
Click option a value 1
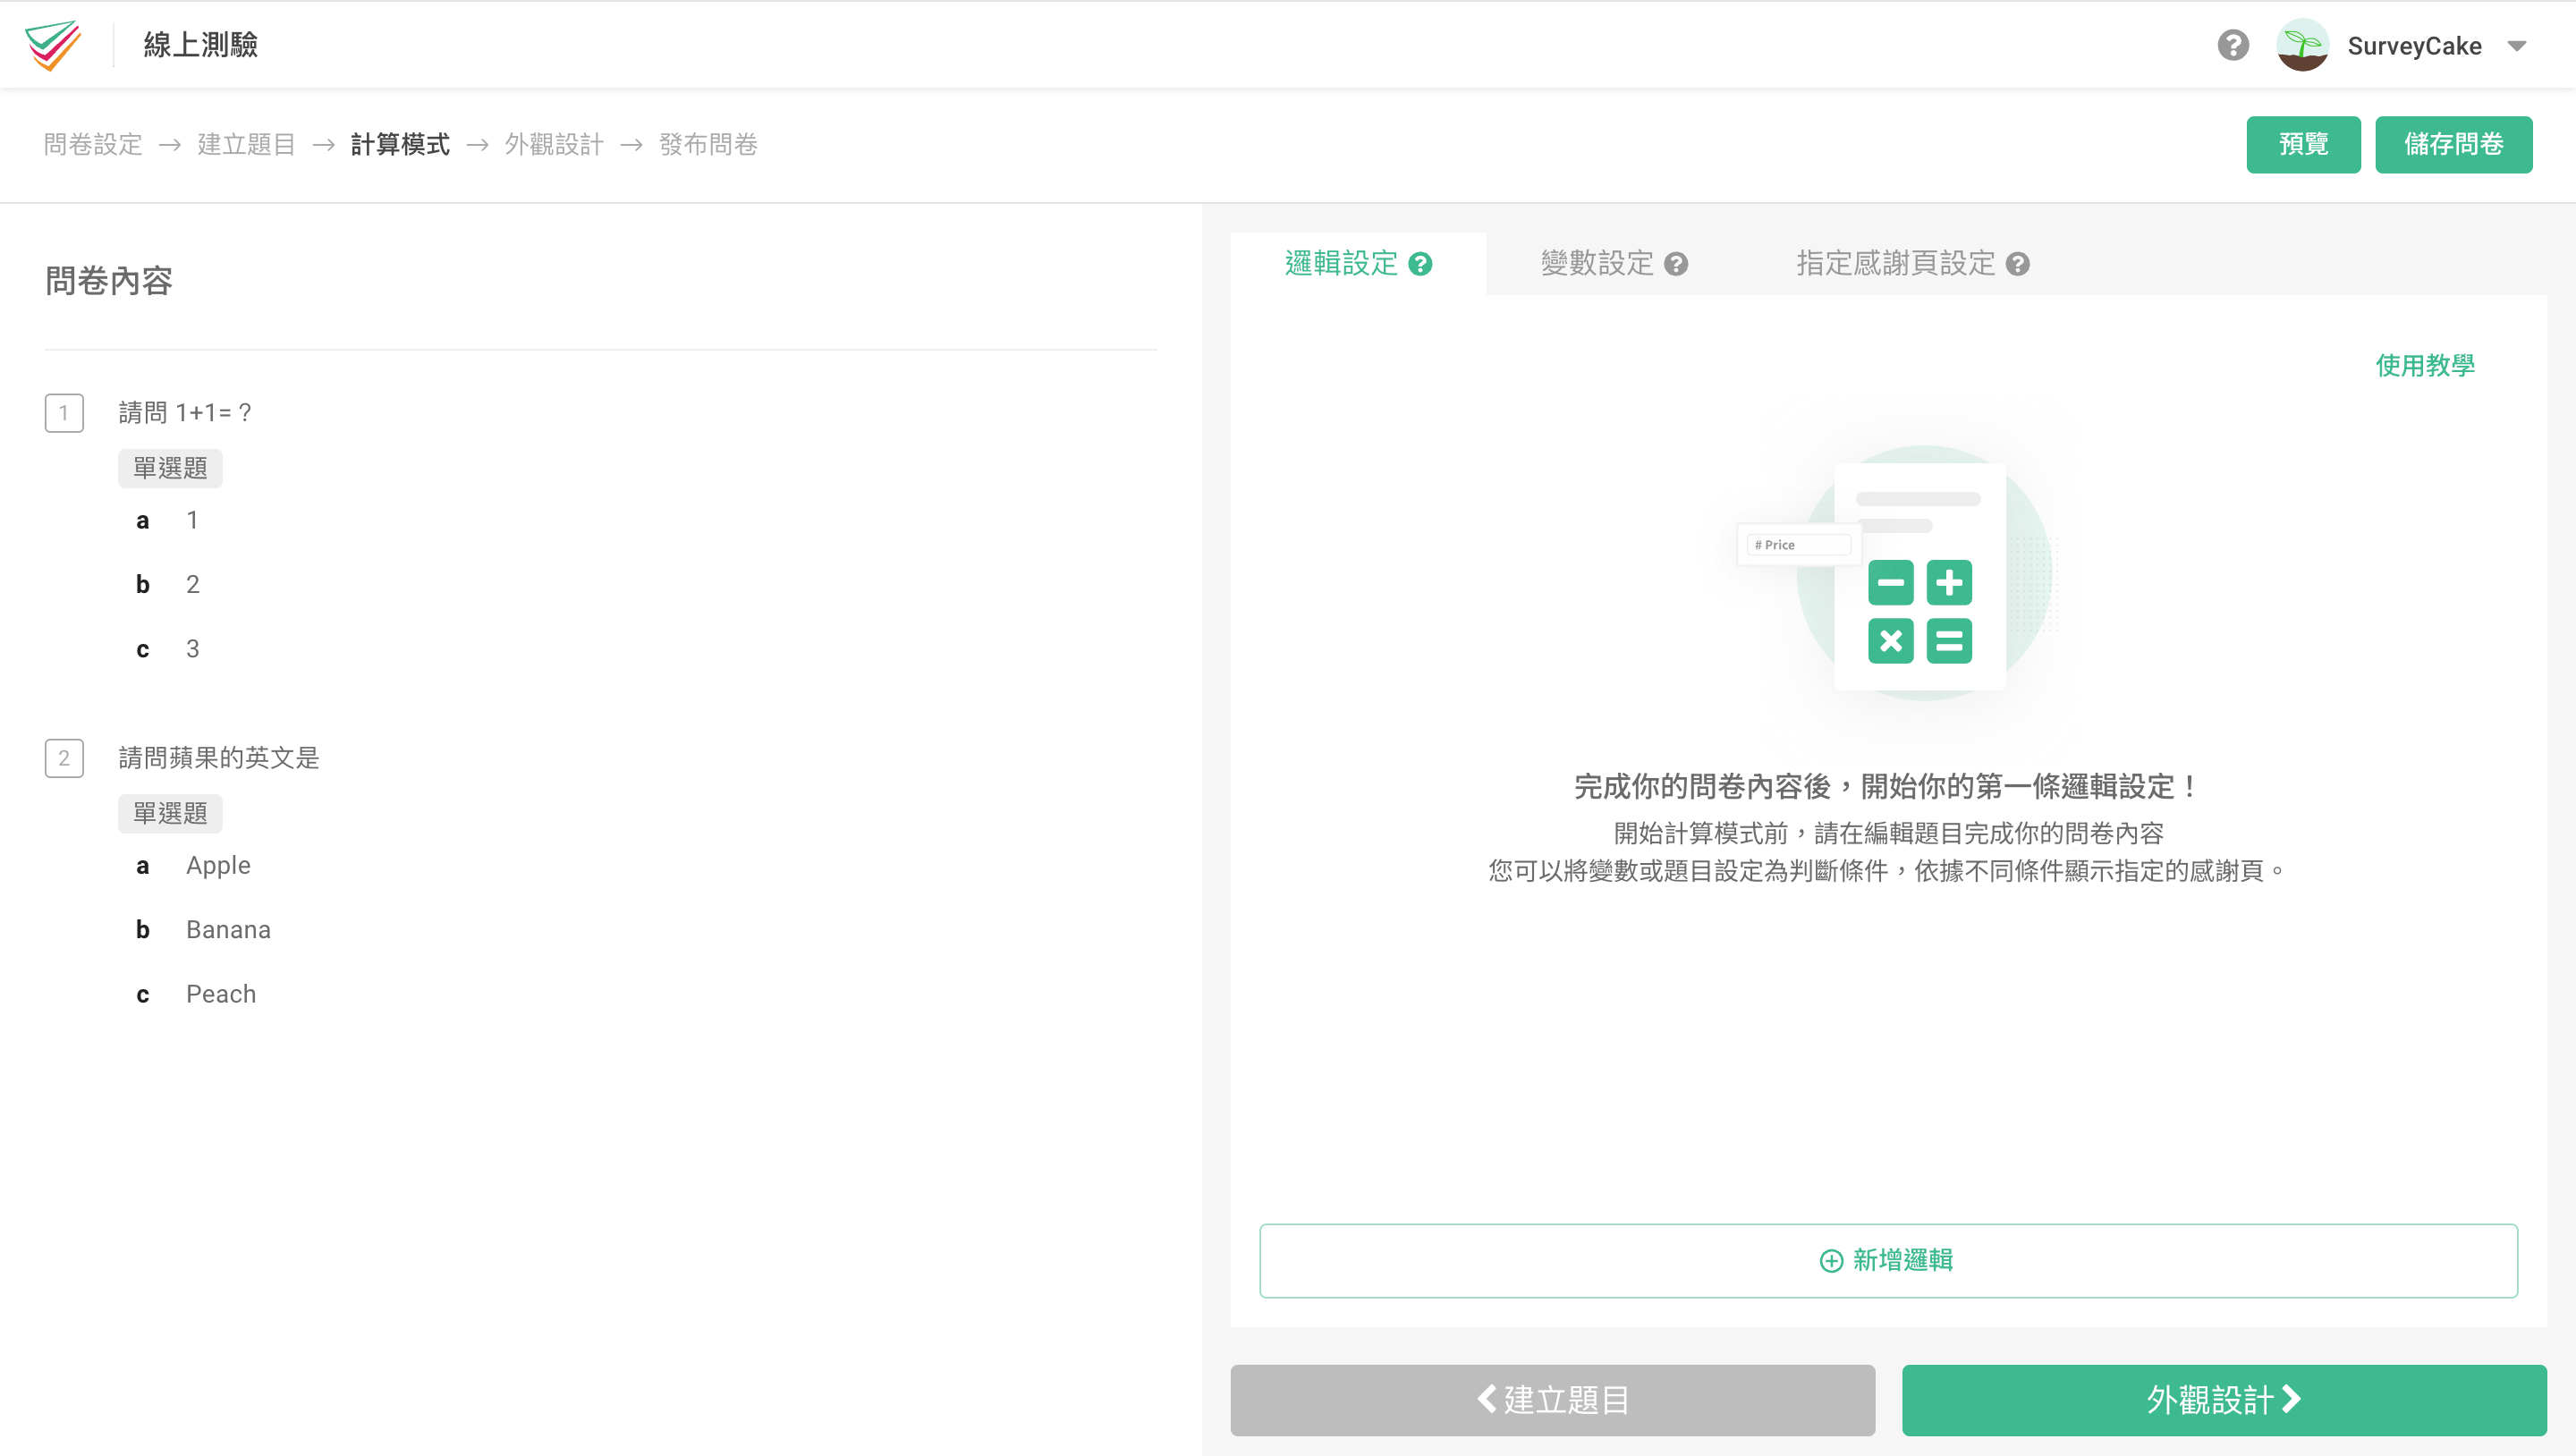coord(192,520)
